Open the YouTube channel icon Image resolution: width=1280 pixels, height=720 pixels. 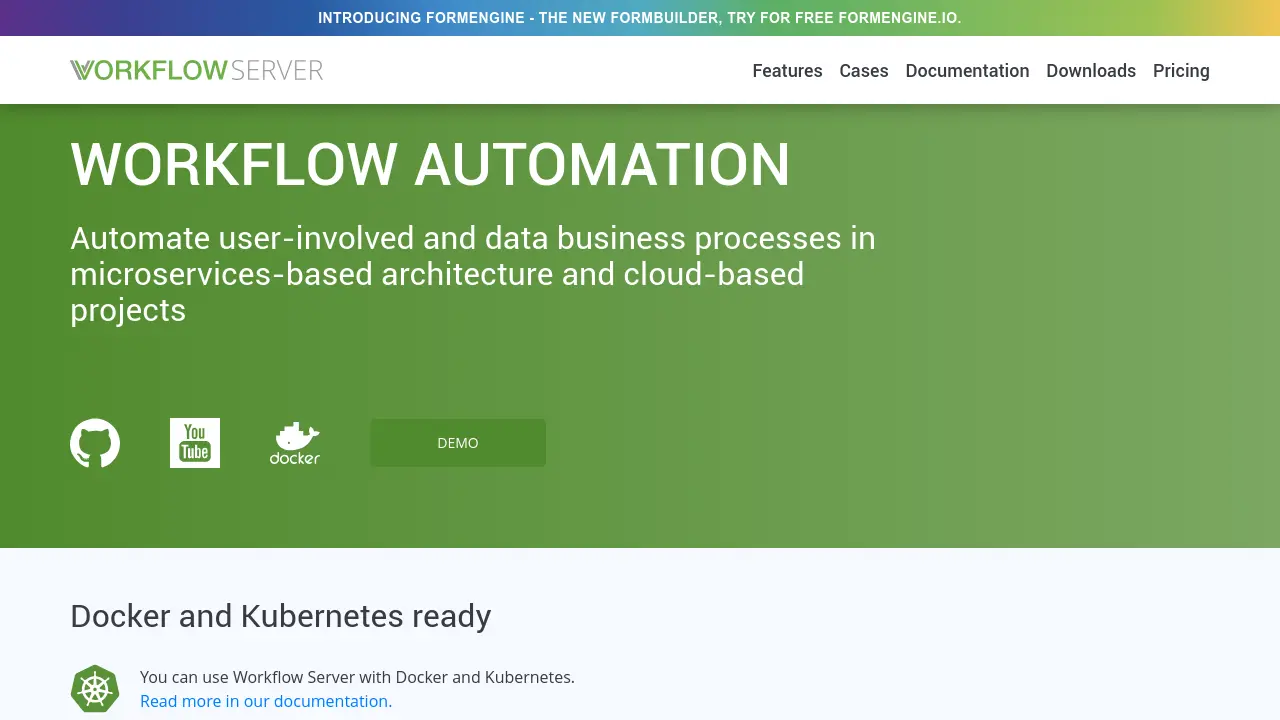point(195,443)
